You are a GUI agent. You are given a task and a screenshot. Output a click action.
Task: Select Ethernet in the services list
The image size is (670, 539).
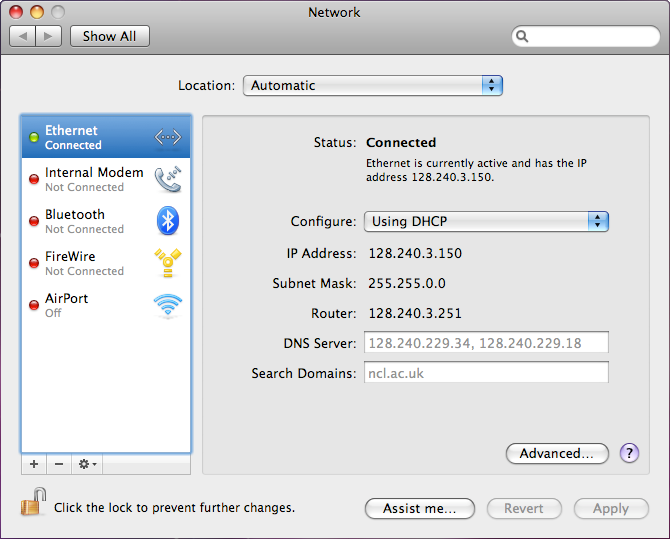pyautogui.click(x=90, y=137)
